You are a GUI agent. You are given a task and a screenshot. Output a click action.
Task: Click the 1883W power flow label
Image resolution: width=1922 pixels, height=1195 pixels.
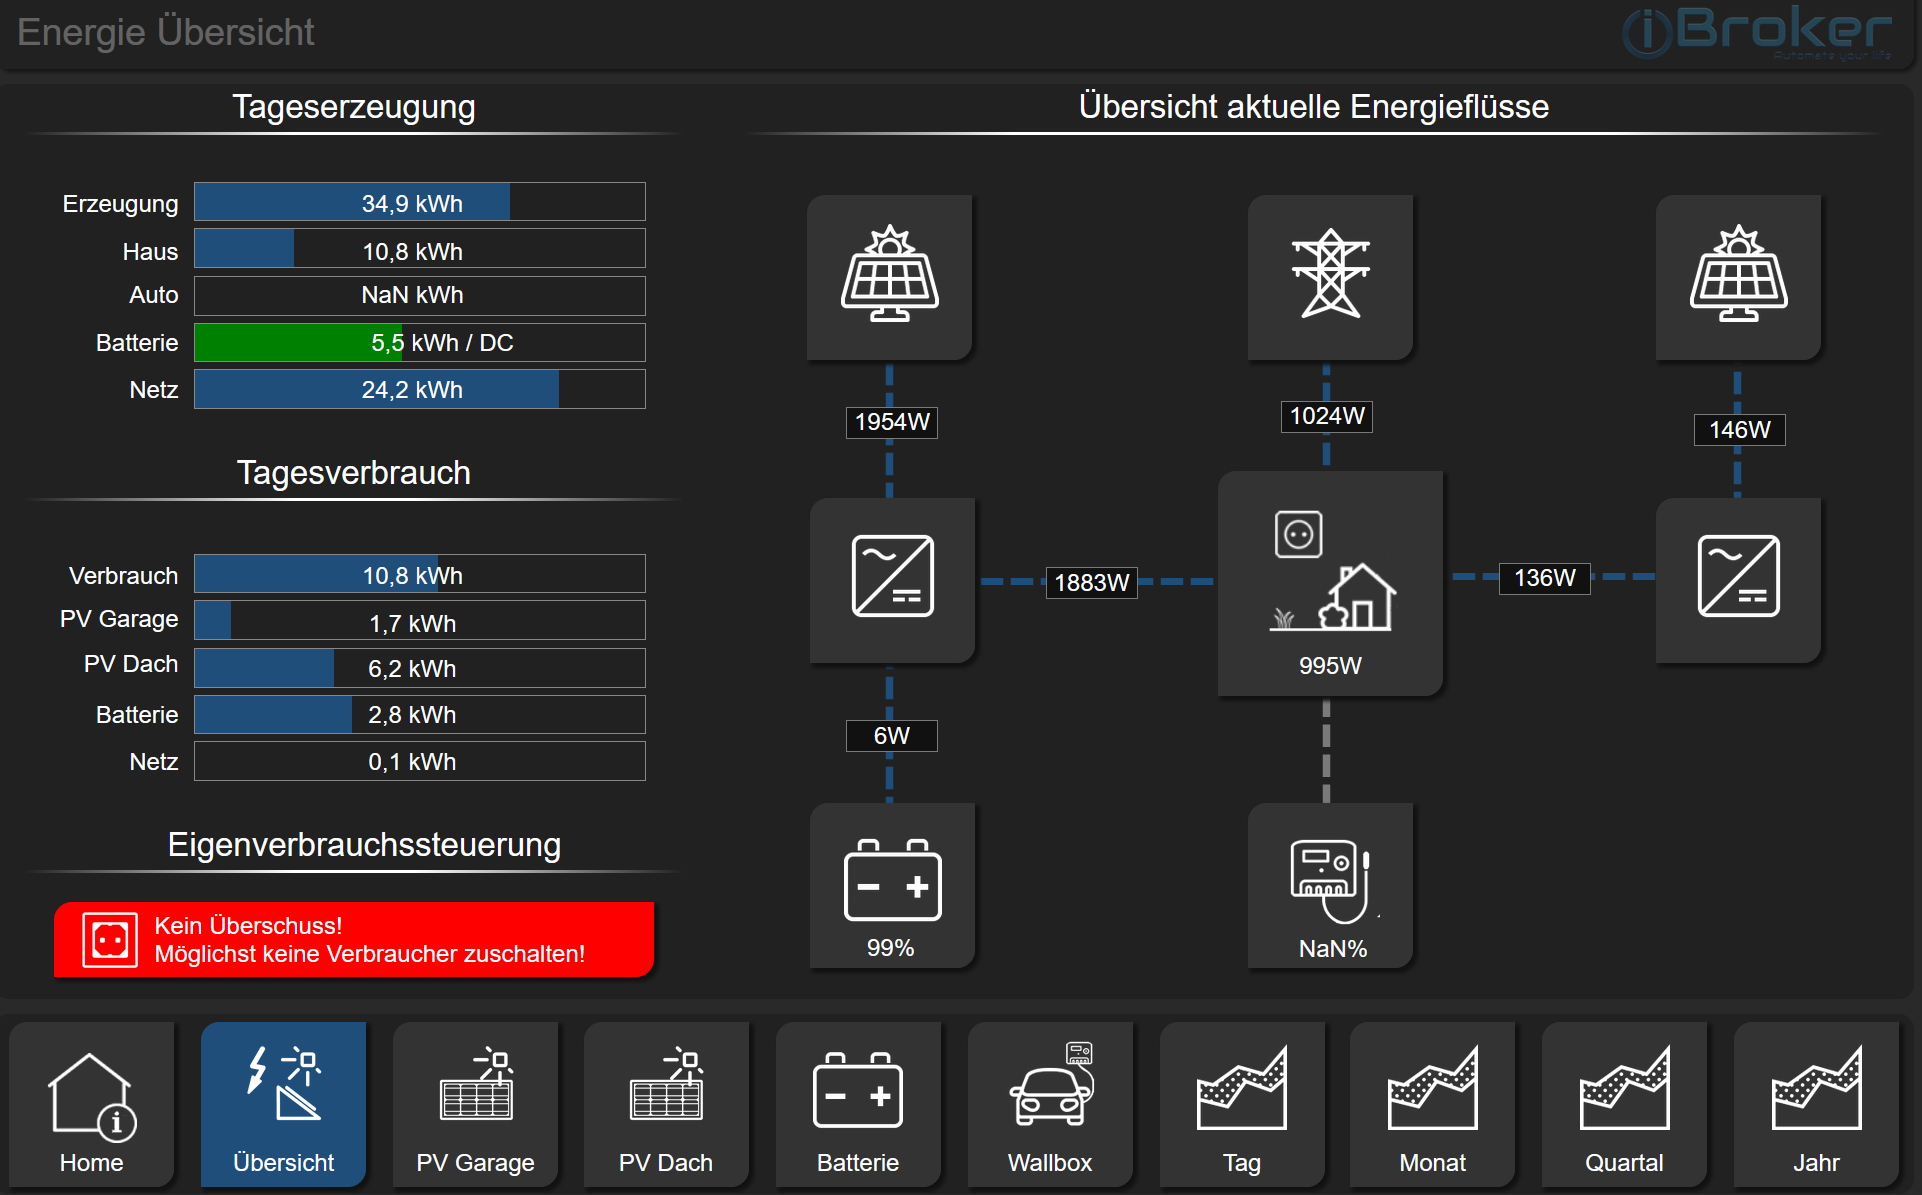1091,582
